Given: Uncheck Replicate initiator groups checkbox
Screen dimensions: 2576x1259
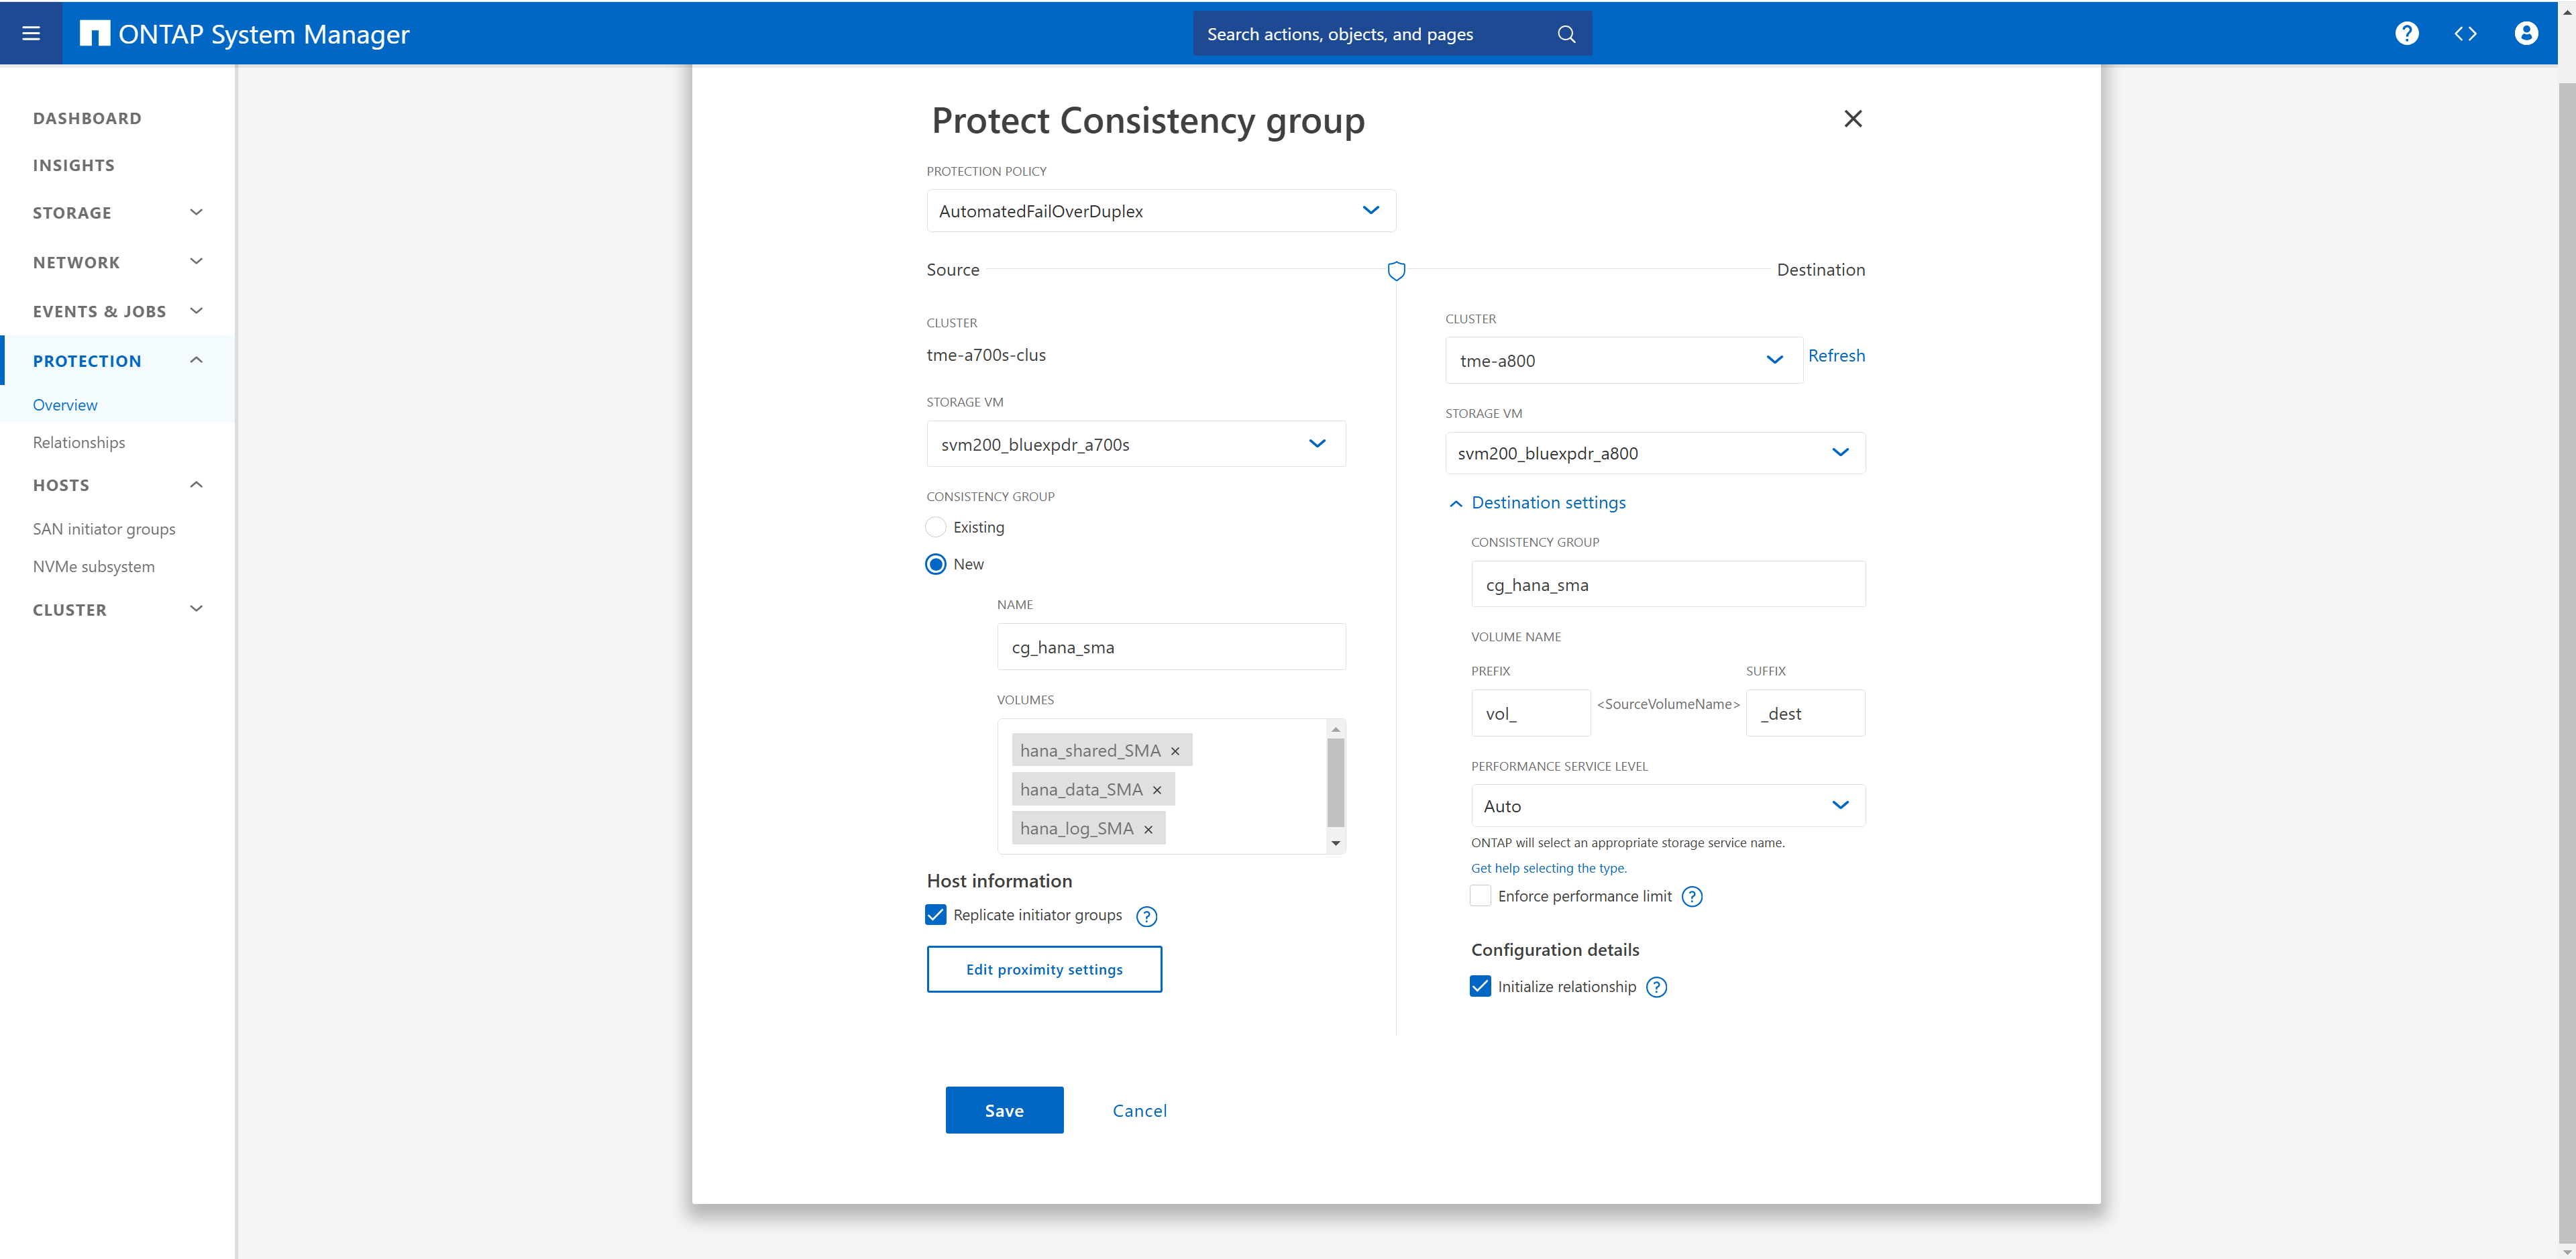Looking at the screenshot, I should point(936,915).
